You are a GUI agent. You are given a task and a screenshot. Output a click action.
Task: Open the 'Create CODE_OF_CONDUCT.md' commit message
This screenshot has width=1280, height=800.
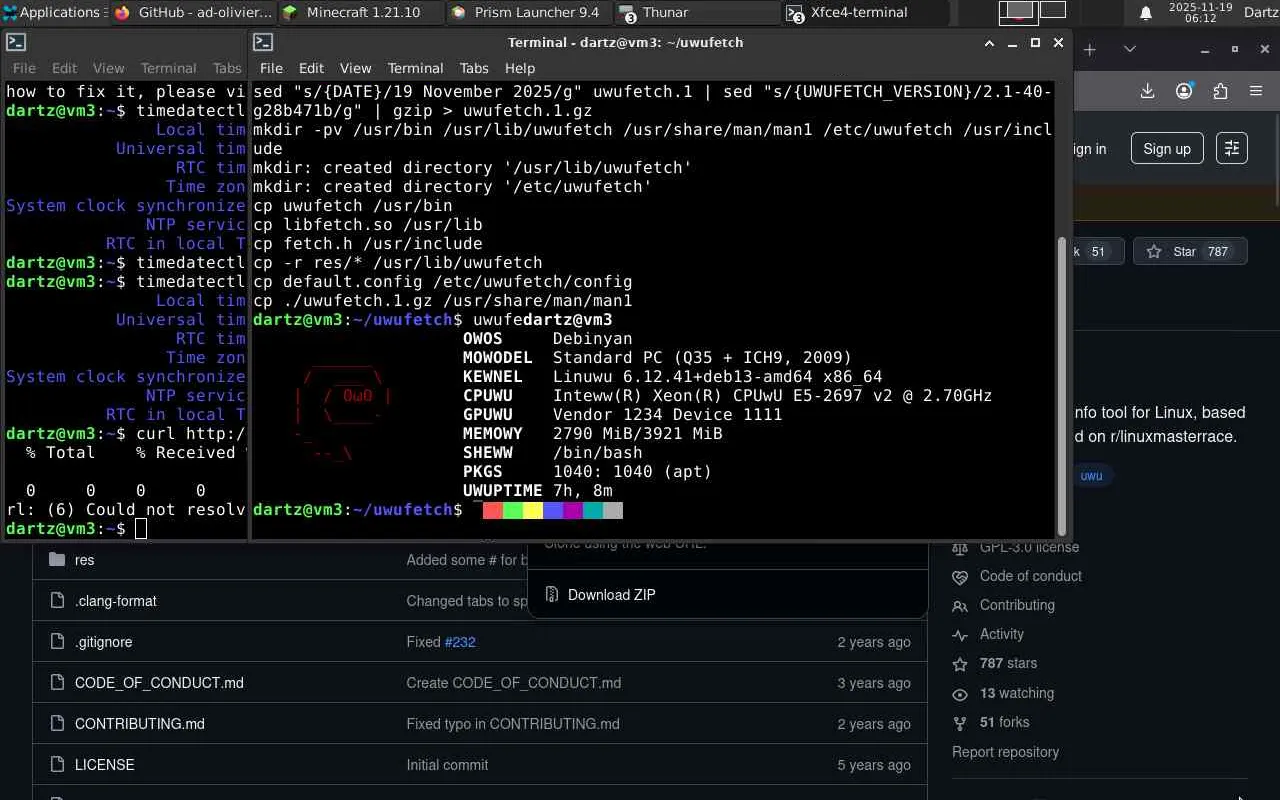514,683
